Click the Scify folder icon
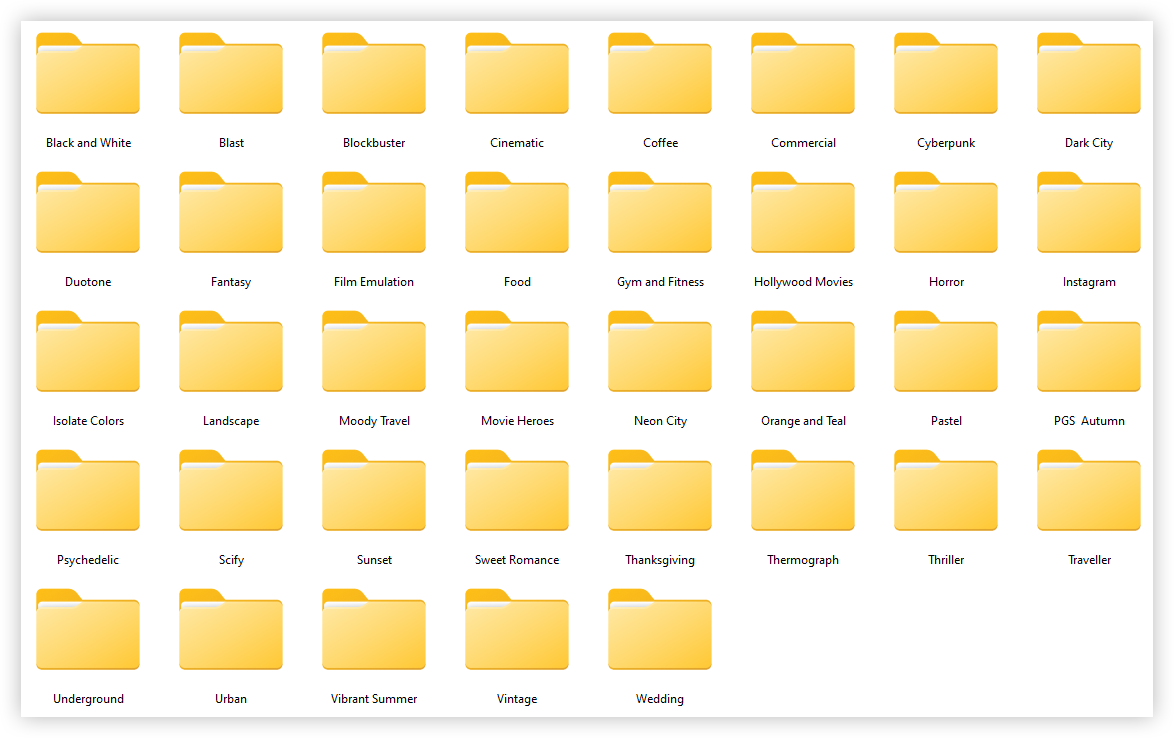This screenshot has width=1174, height=738. (231, 491)
